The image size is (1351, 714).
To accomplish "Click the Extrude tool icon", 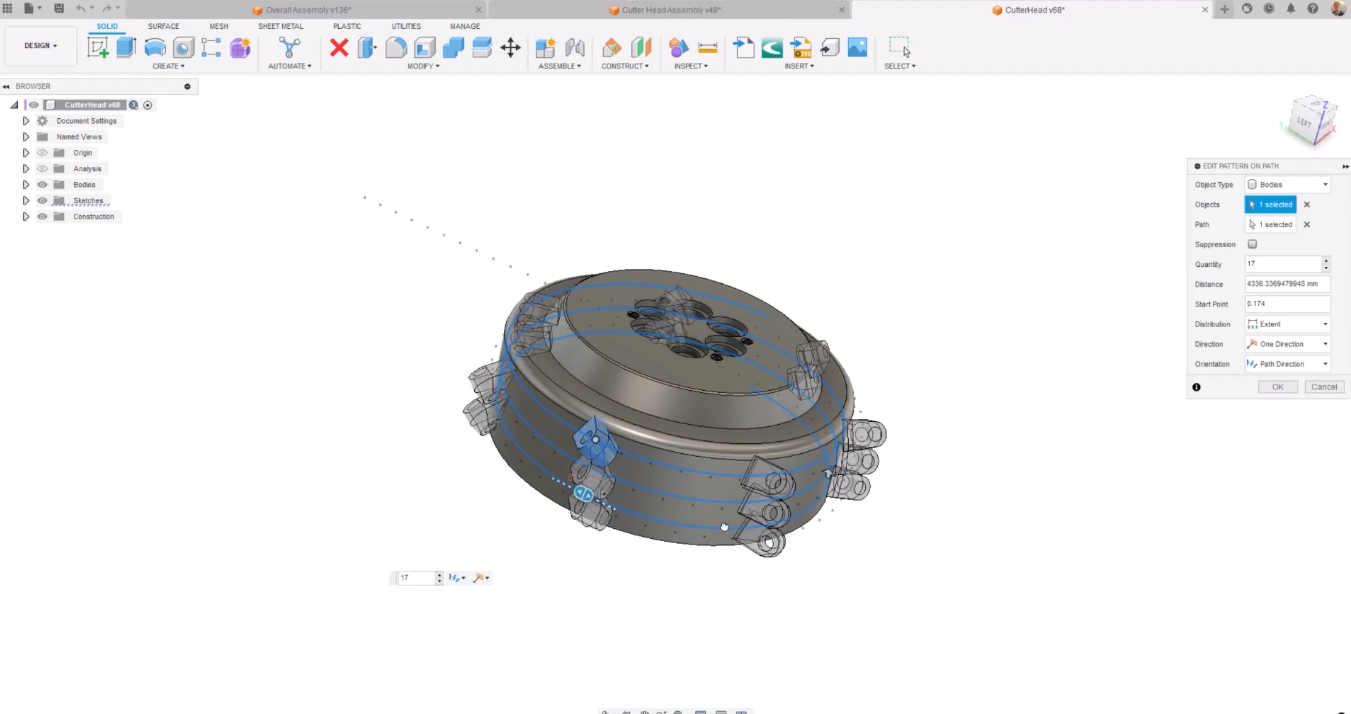I will tap(126, 48).
